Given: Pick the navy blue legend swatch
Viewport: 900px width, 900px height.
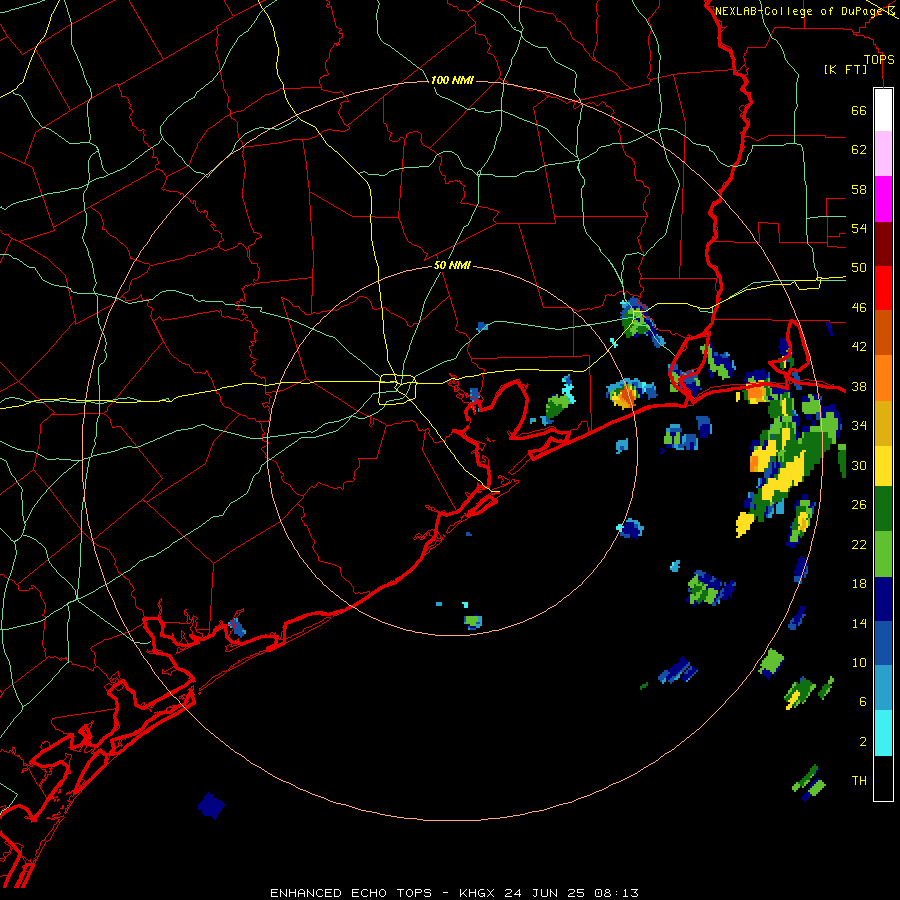Looking at the screenshot, I should click(x=883, y=599).
